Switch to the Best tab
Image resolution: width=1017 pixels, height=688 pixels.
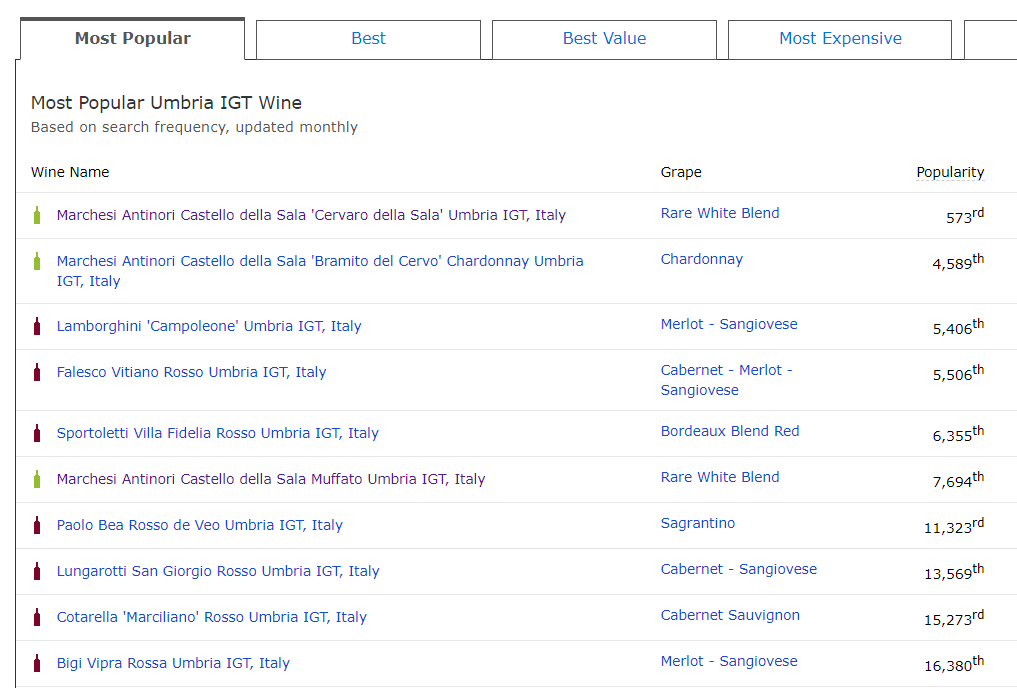[368, 39]
